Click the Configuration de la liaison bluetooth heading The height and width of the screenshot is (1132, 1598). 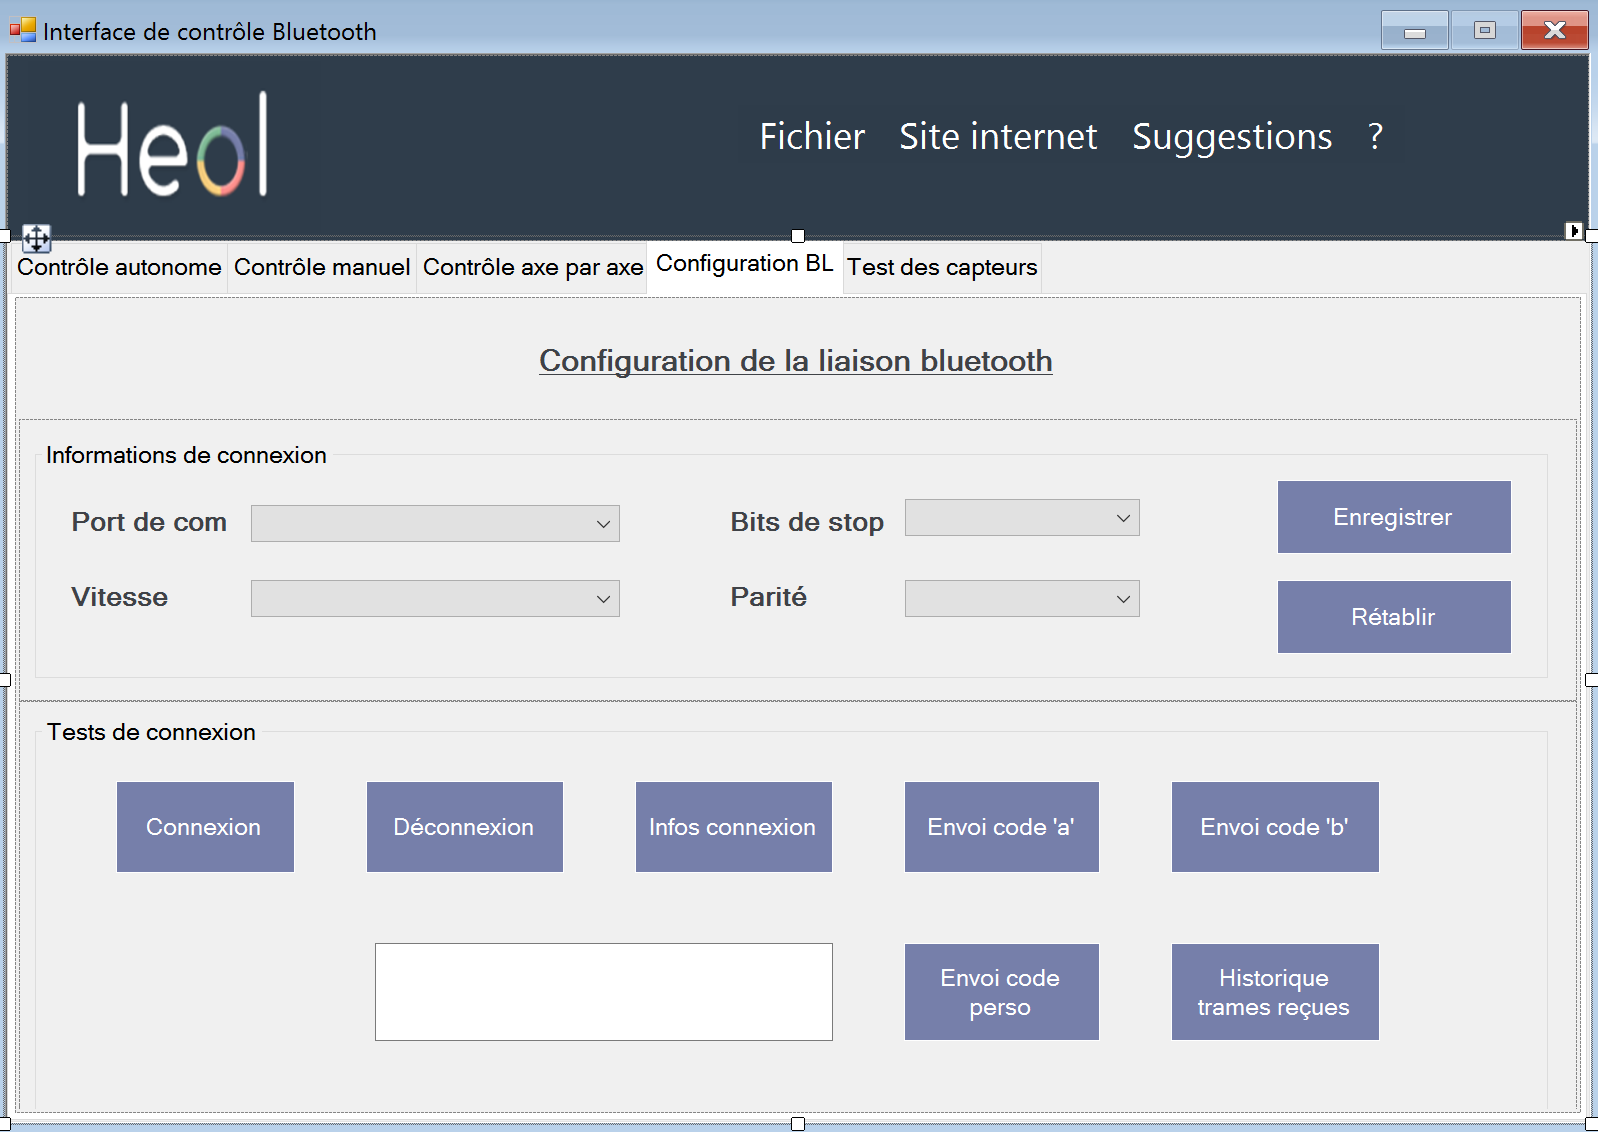tap(796, 361)
